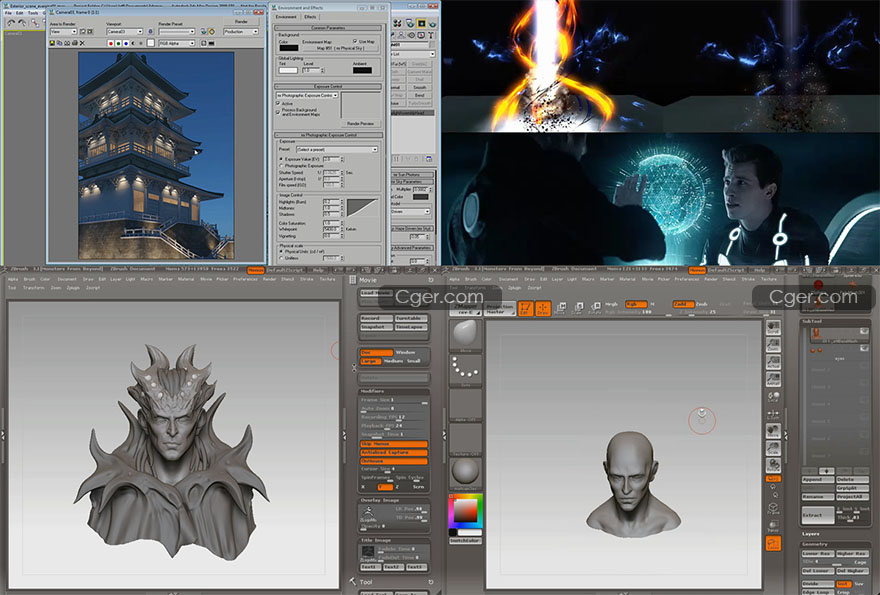This screenshot has height=595, width=880.
Task: Click the Print Image icon in render window
Action: pos(74,43)
